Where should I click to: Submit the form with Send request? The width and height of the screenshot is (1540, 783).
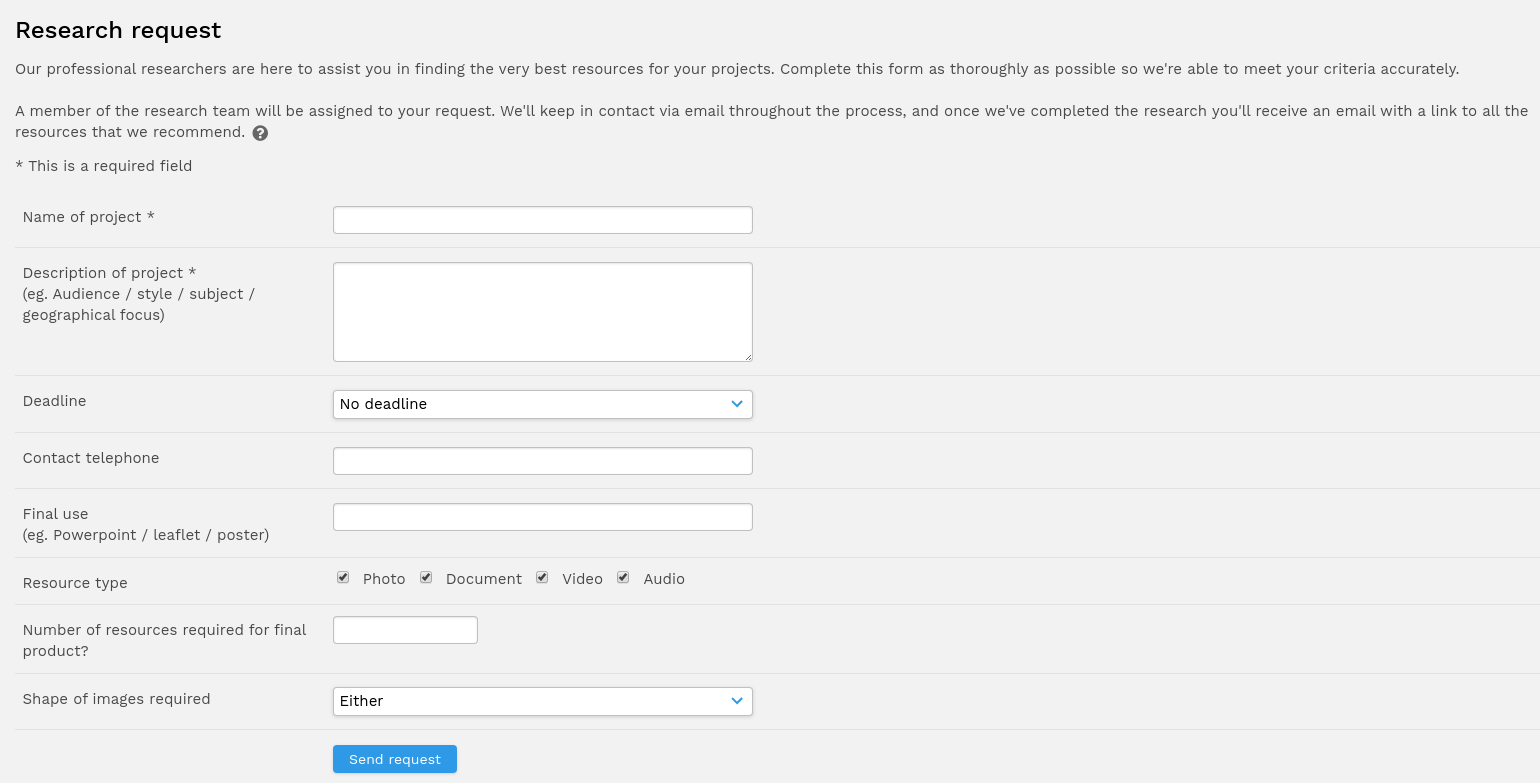coord(395,759)
